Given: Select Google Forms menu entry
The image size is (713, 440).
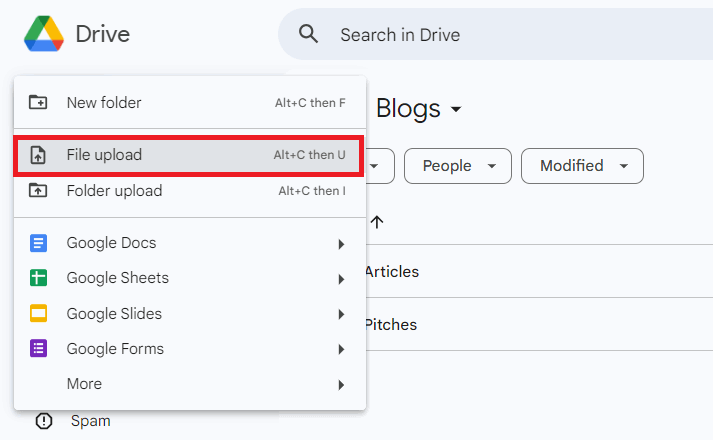Looking at the screenshot, I should (x=190, y=349).
